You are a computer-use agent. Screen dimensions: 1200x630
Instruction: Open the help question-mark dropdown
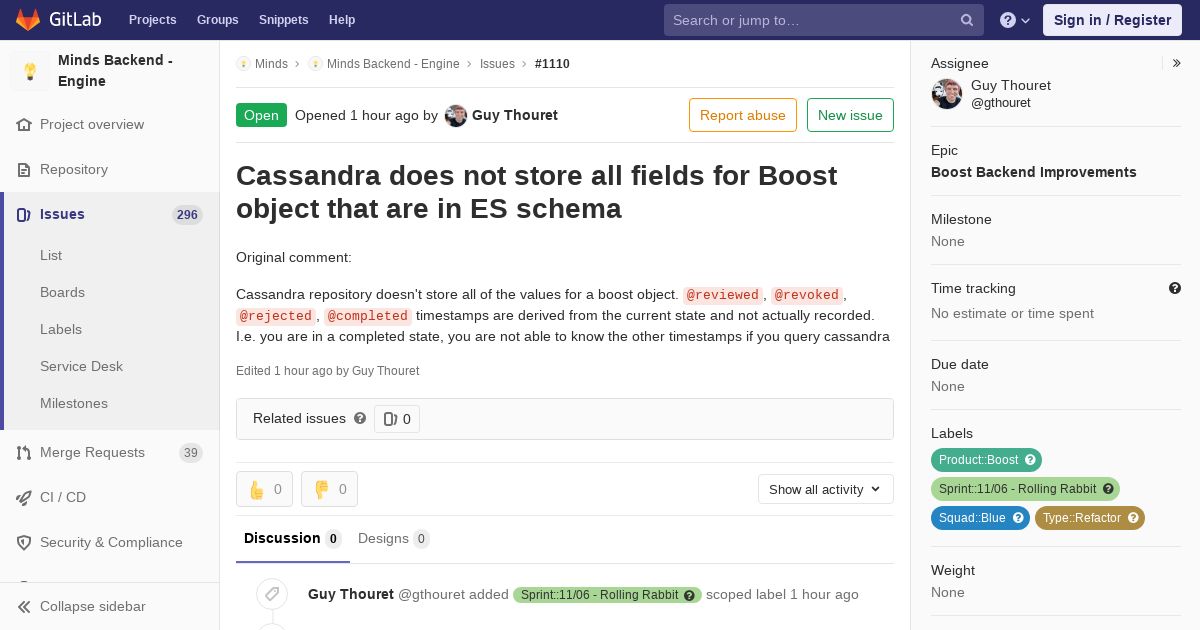(1015, 20)
